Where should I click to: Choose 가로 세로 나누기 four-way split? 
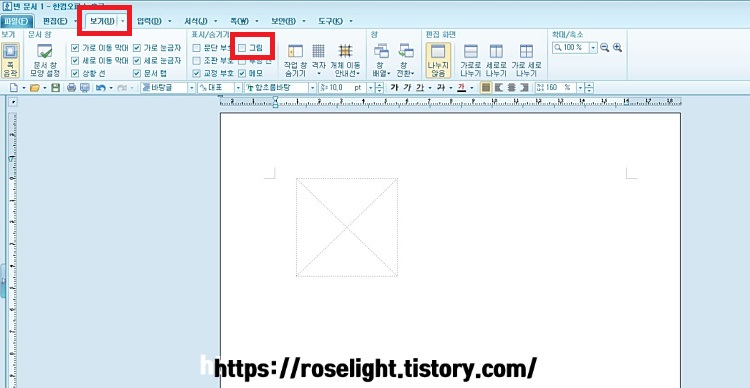(526, 61)
